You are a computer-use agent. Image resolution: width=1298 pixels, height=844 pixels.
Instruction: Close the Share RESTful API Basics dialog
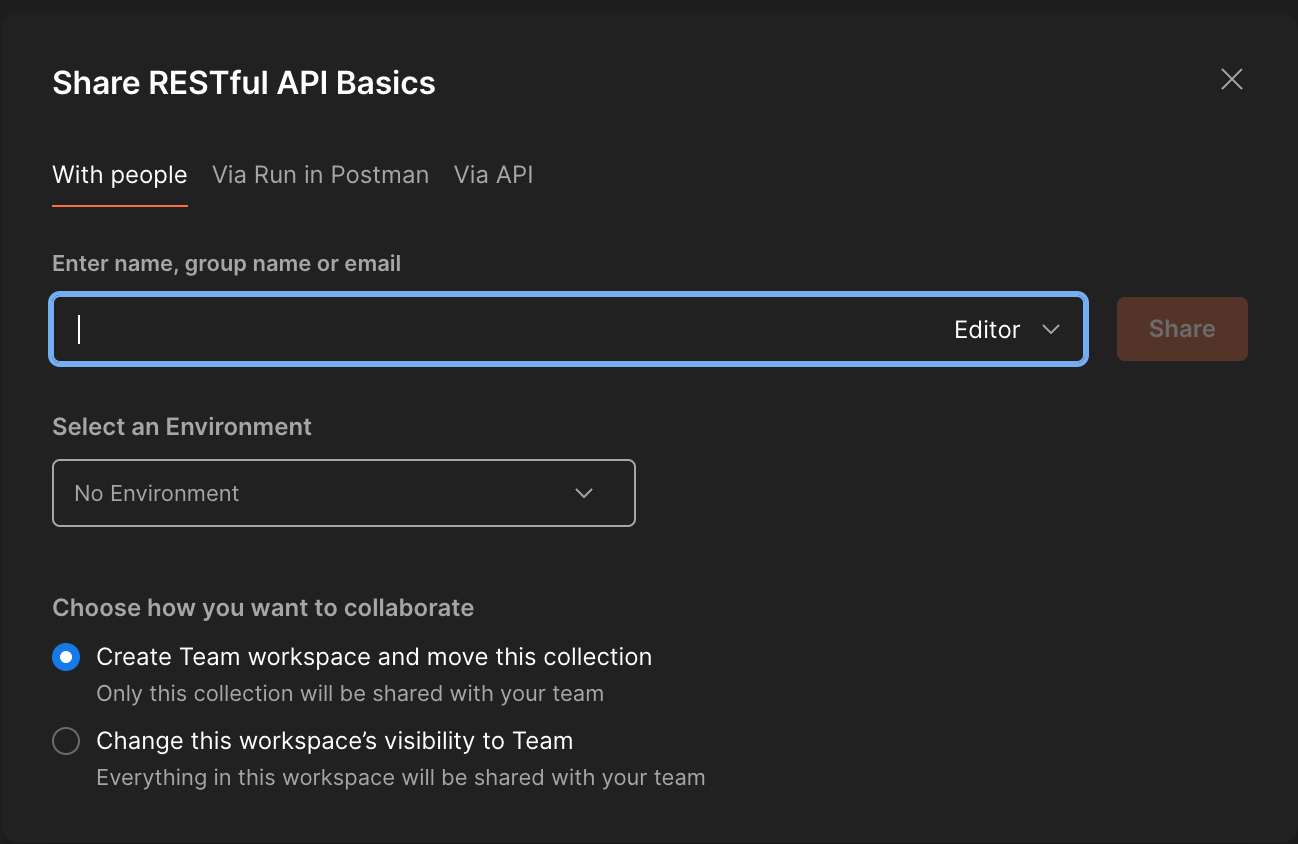[x=1231, y=80]
